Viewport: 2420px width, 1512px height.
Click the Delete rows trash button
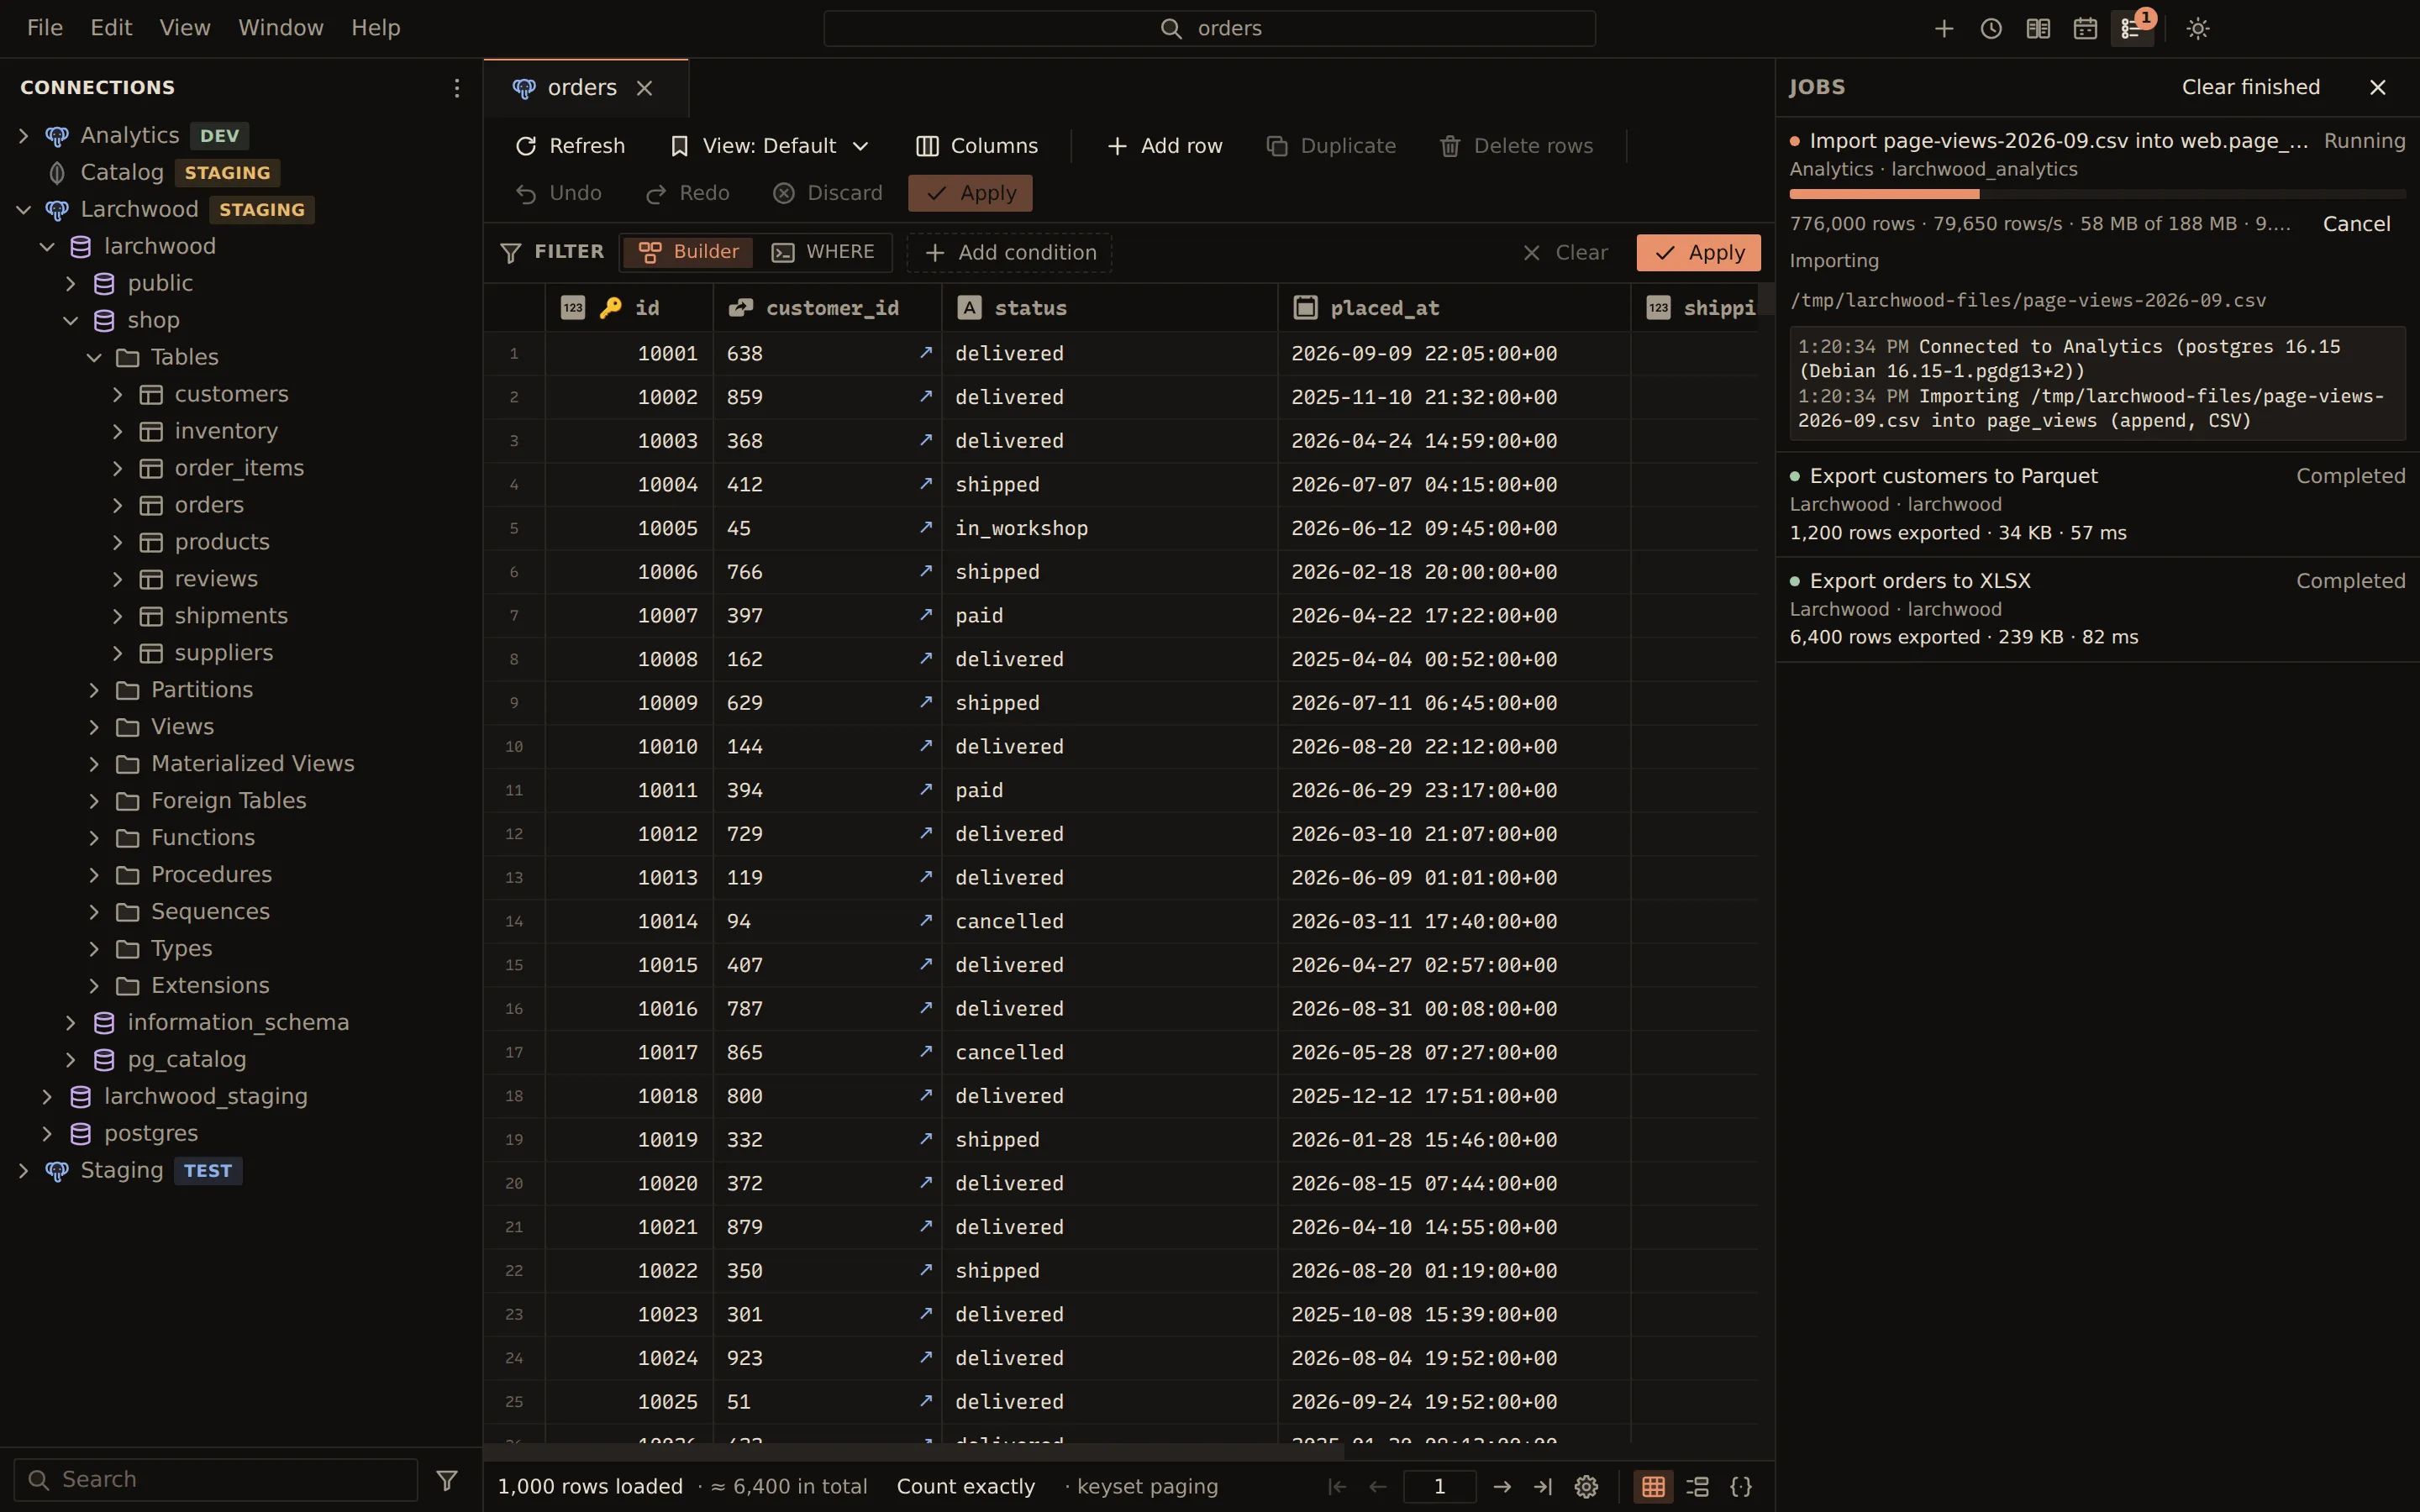[x=1516, y=146]
